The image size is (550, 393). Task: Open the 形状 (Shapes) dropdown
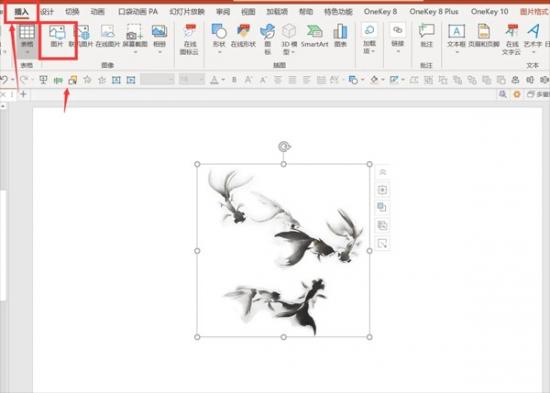219,39
